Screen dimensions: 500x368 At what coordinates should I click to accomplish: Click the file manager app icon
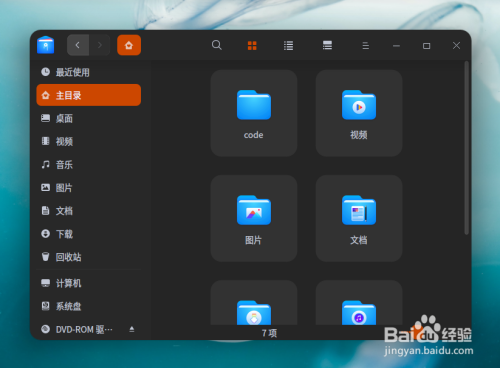(x=46, y=45)
